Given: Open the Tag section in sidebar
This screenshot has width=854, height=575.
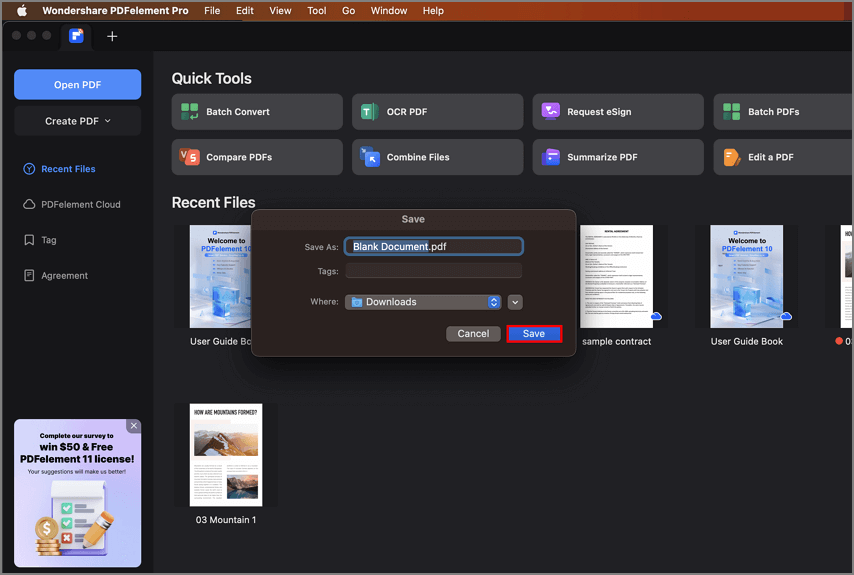Looking at the screenshot, I should pyautogui.click(x=40, y=240).
